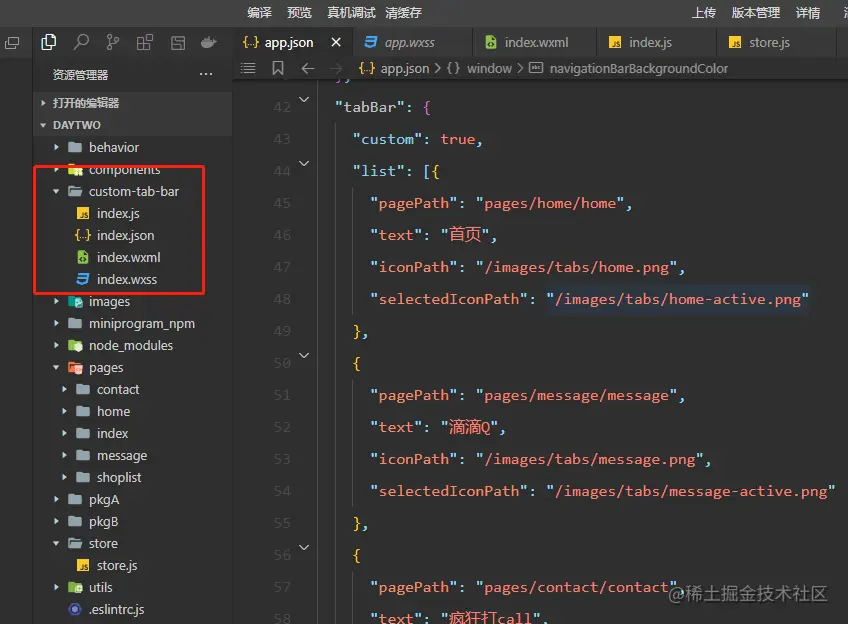Open index.js in custom-tab-bar folder
The image size is (848, 624).
tap(132, 213)
